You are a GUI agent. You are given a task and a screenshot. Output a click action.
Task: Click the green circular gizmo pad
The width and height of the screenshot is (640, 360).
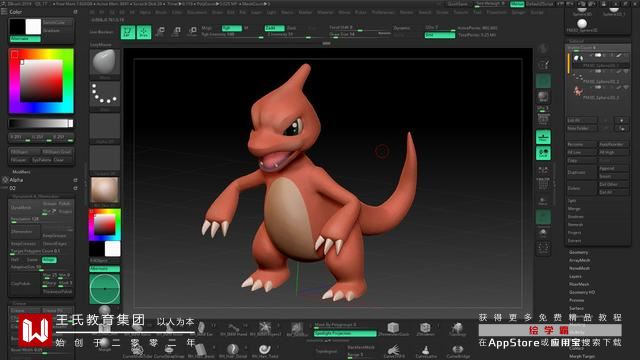[105, 289]
